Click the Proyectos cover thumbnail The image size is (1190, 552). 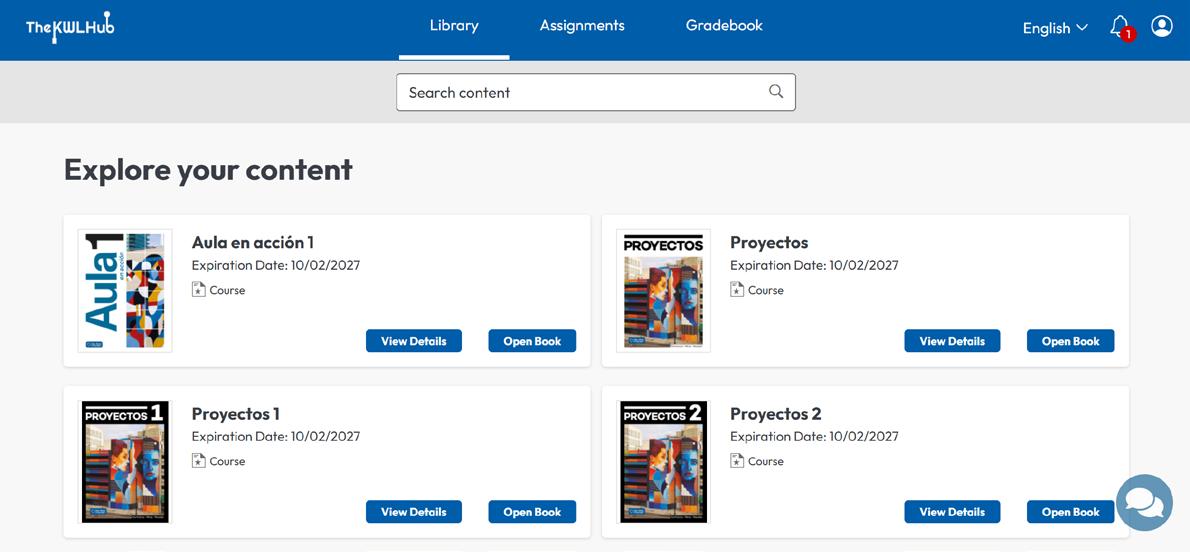pyautogui.click(x=663, y=291)
